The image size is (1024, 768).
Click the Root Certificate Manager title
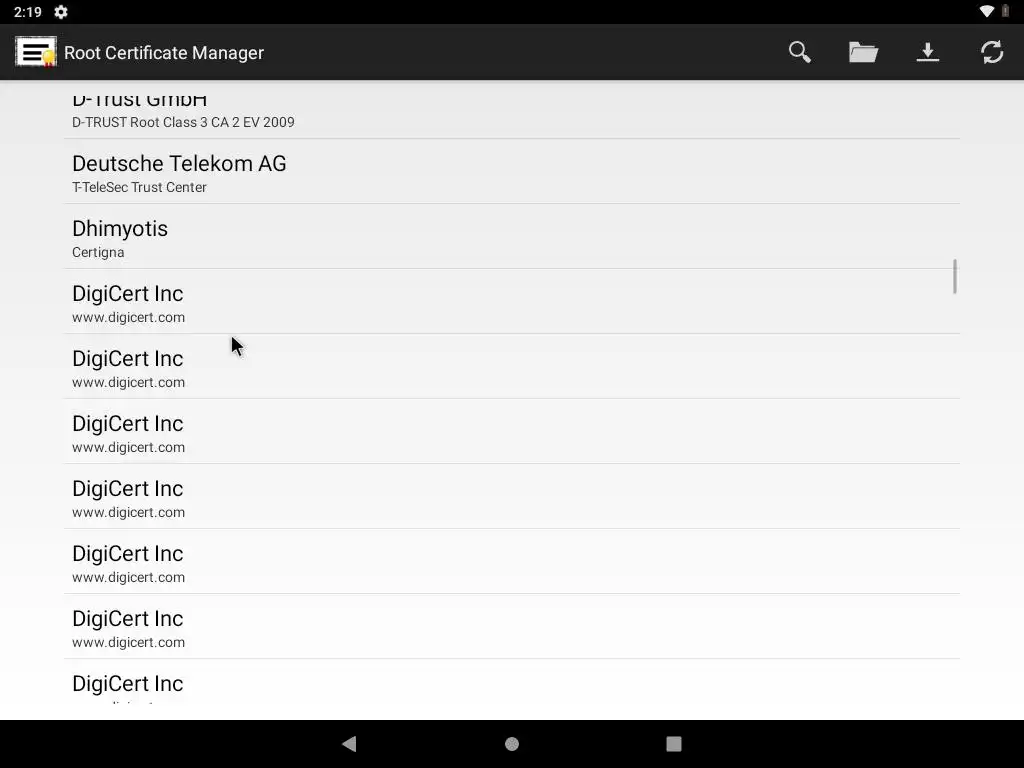point(164,53)
